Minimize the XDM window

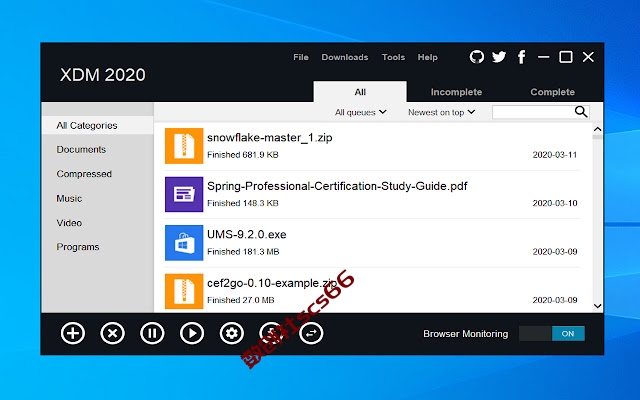click(543, 57)
